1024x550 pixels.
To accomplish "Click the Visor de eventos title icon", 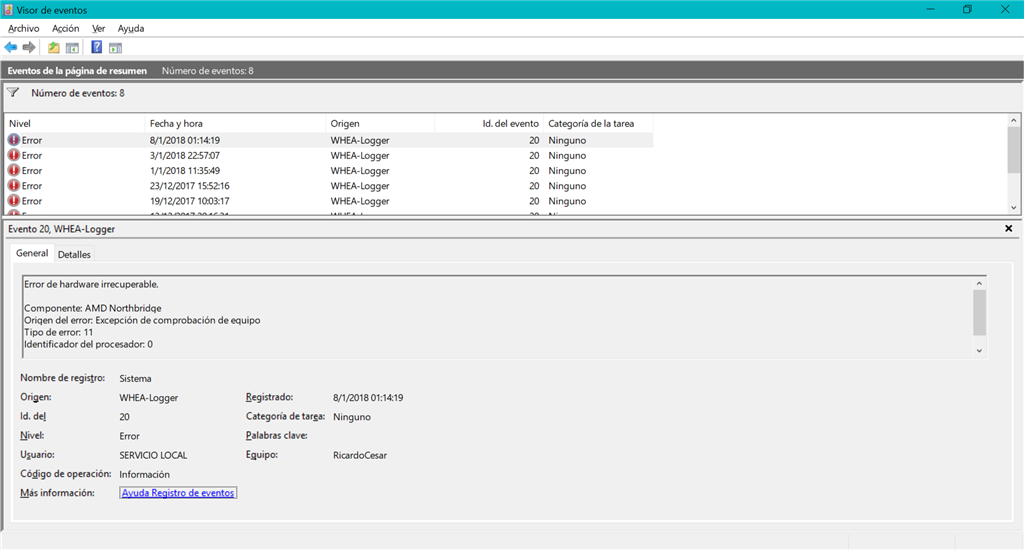I will click(8, 10).
